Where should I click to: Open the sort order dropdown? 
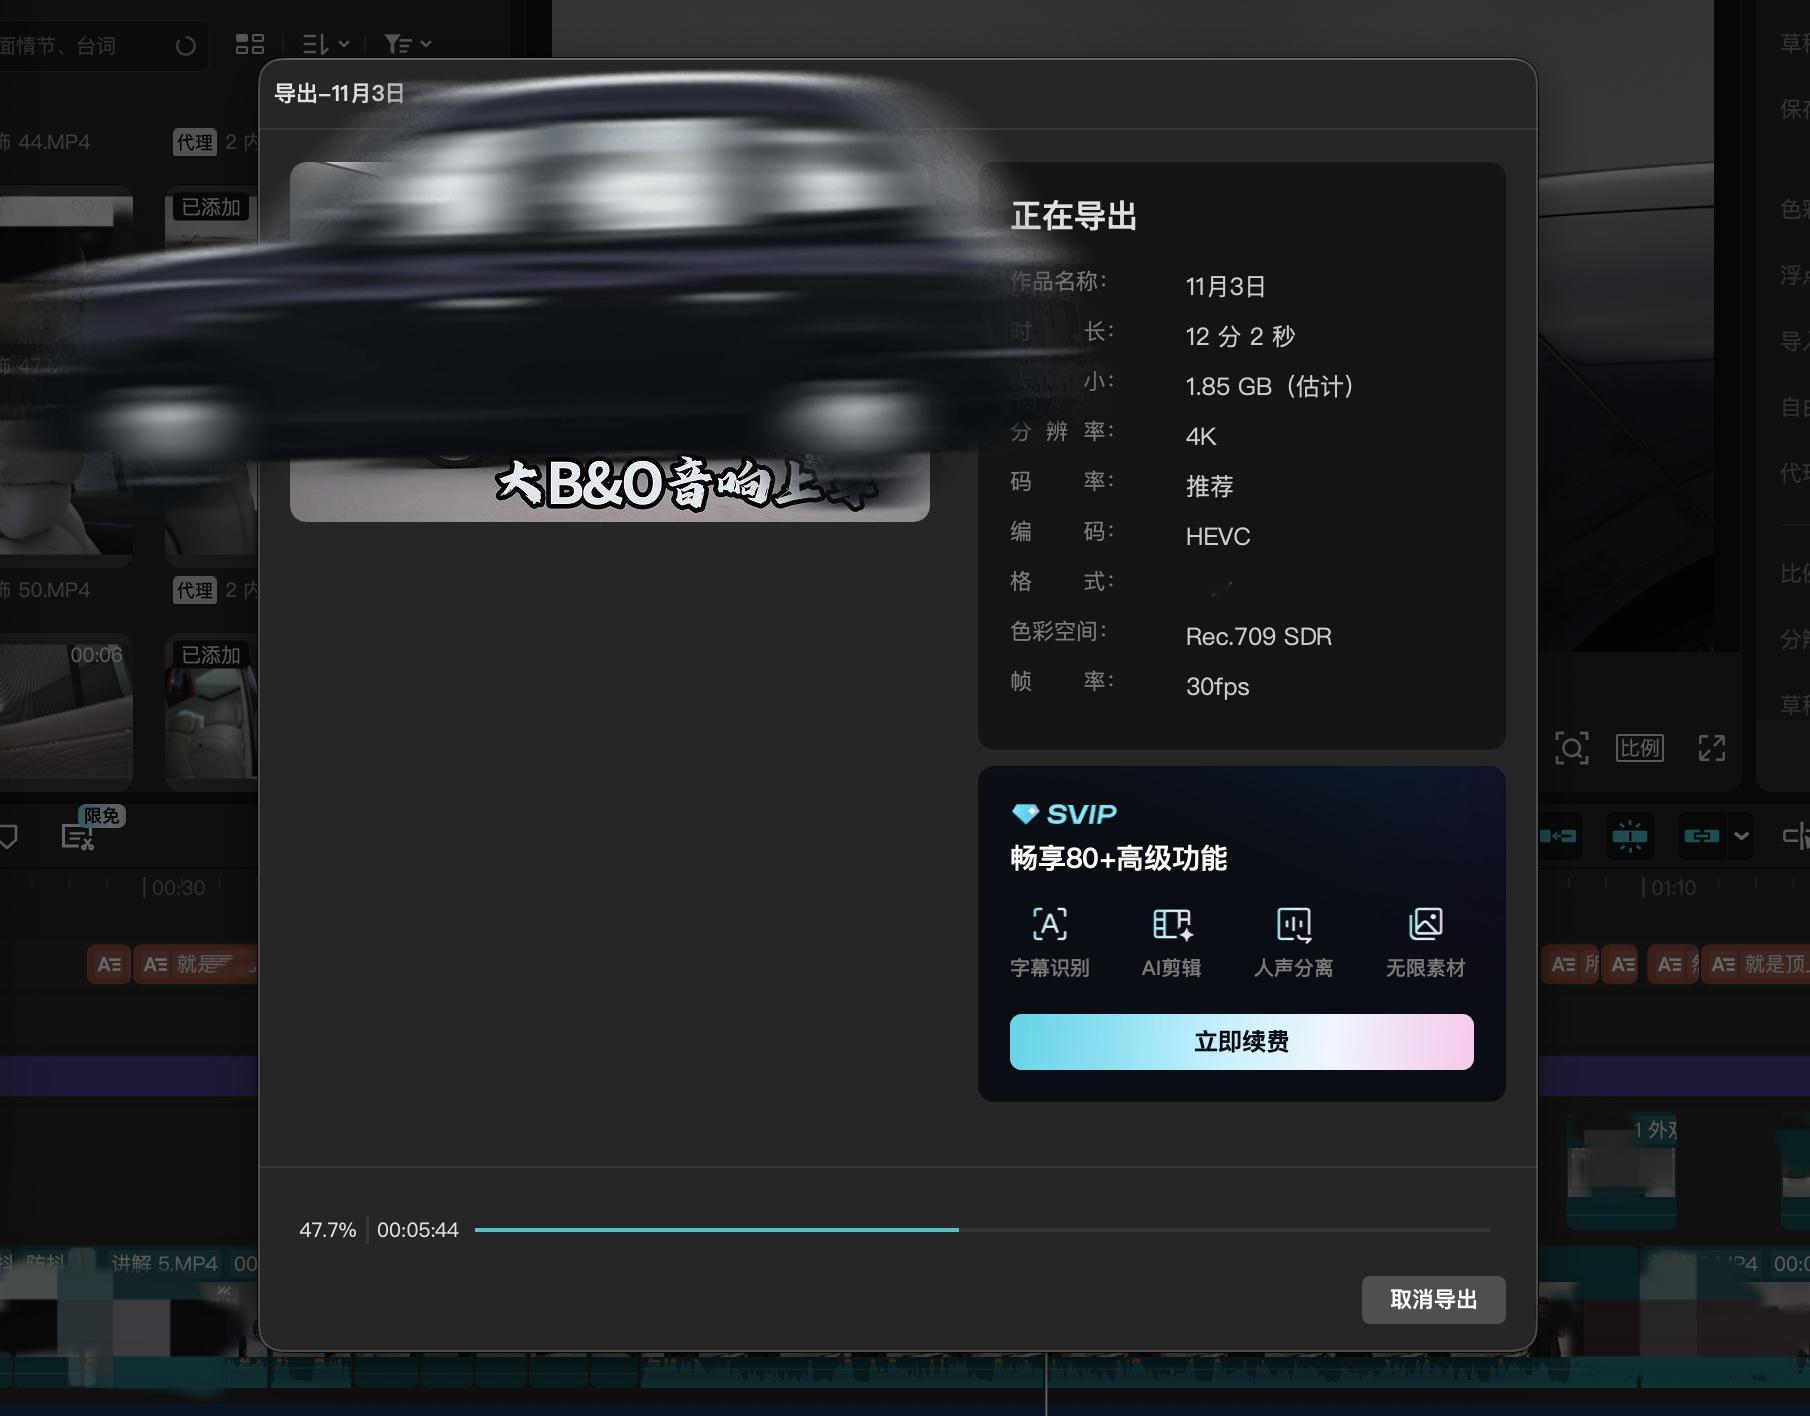tap(322, 45)
